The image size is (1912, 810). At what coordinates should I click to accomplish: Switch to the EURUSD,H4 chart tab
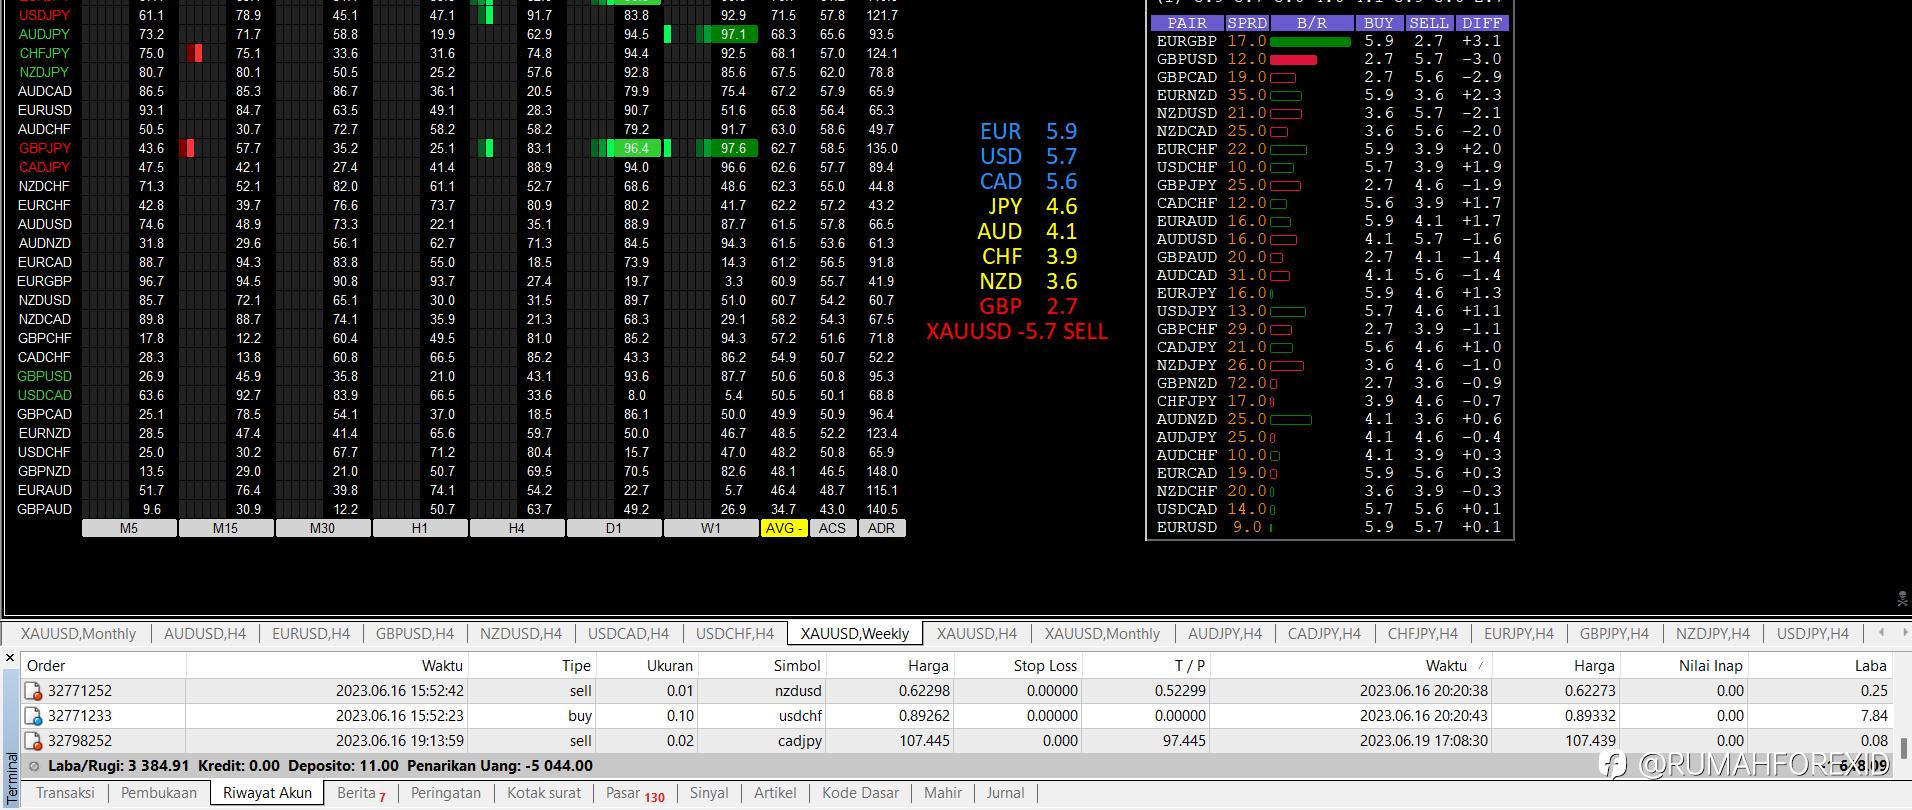click(x=311, y=633)
